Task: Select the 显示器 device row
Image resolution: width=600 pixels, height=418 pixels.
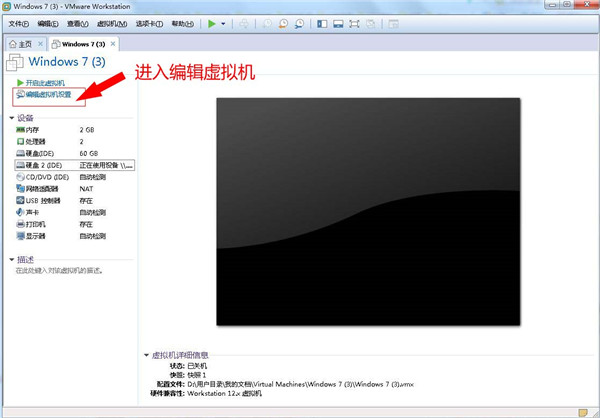Action: (74, 236)
